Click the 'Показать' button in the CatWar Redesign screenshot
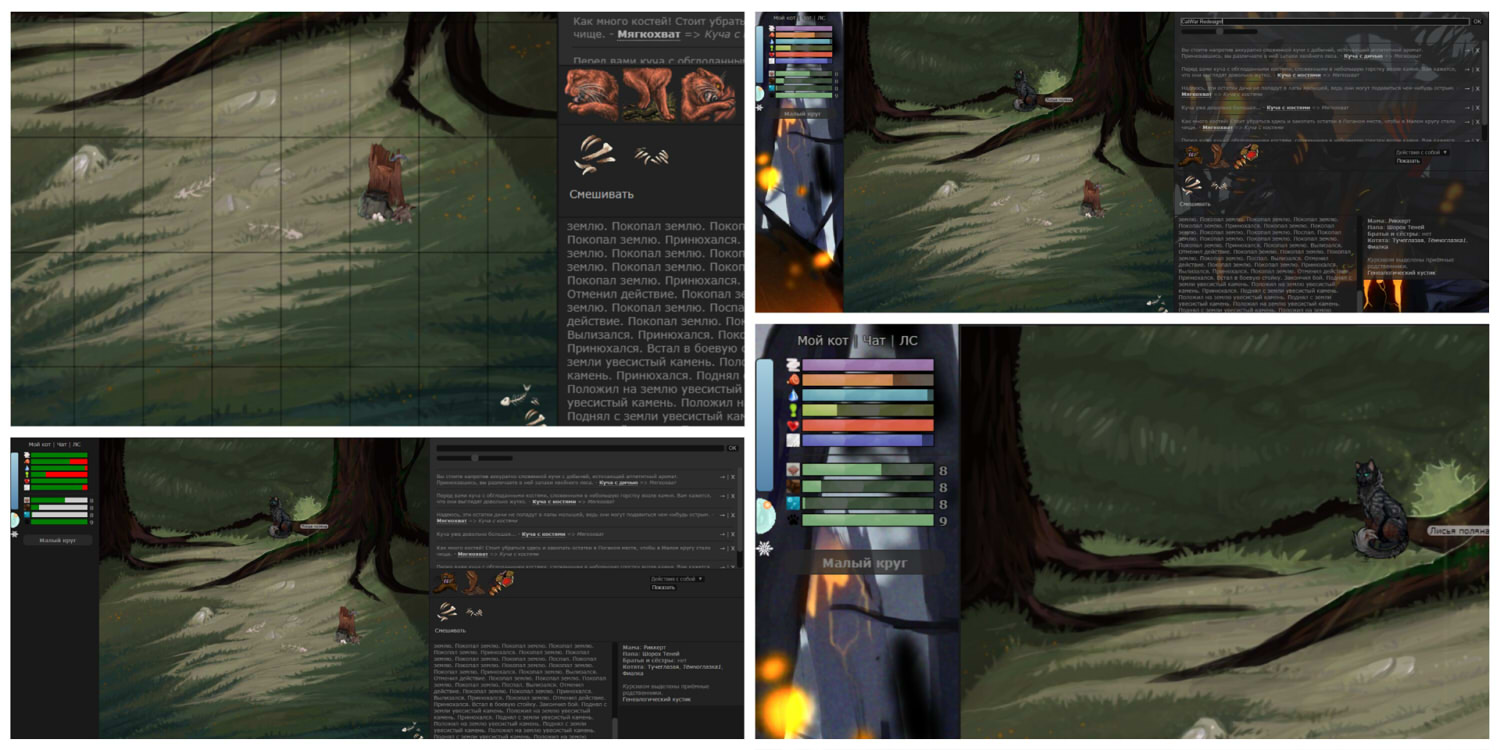Viewport: 1500px width, 750px height. pos(1408,161)
